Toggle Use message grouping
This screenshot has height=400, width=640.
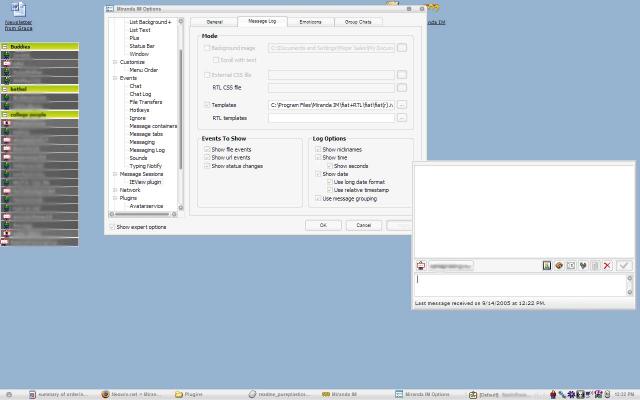(x=318, y=198)
